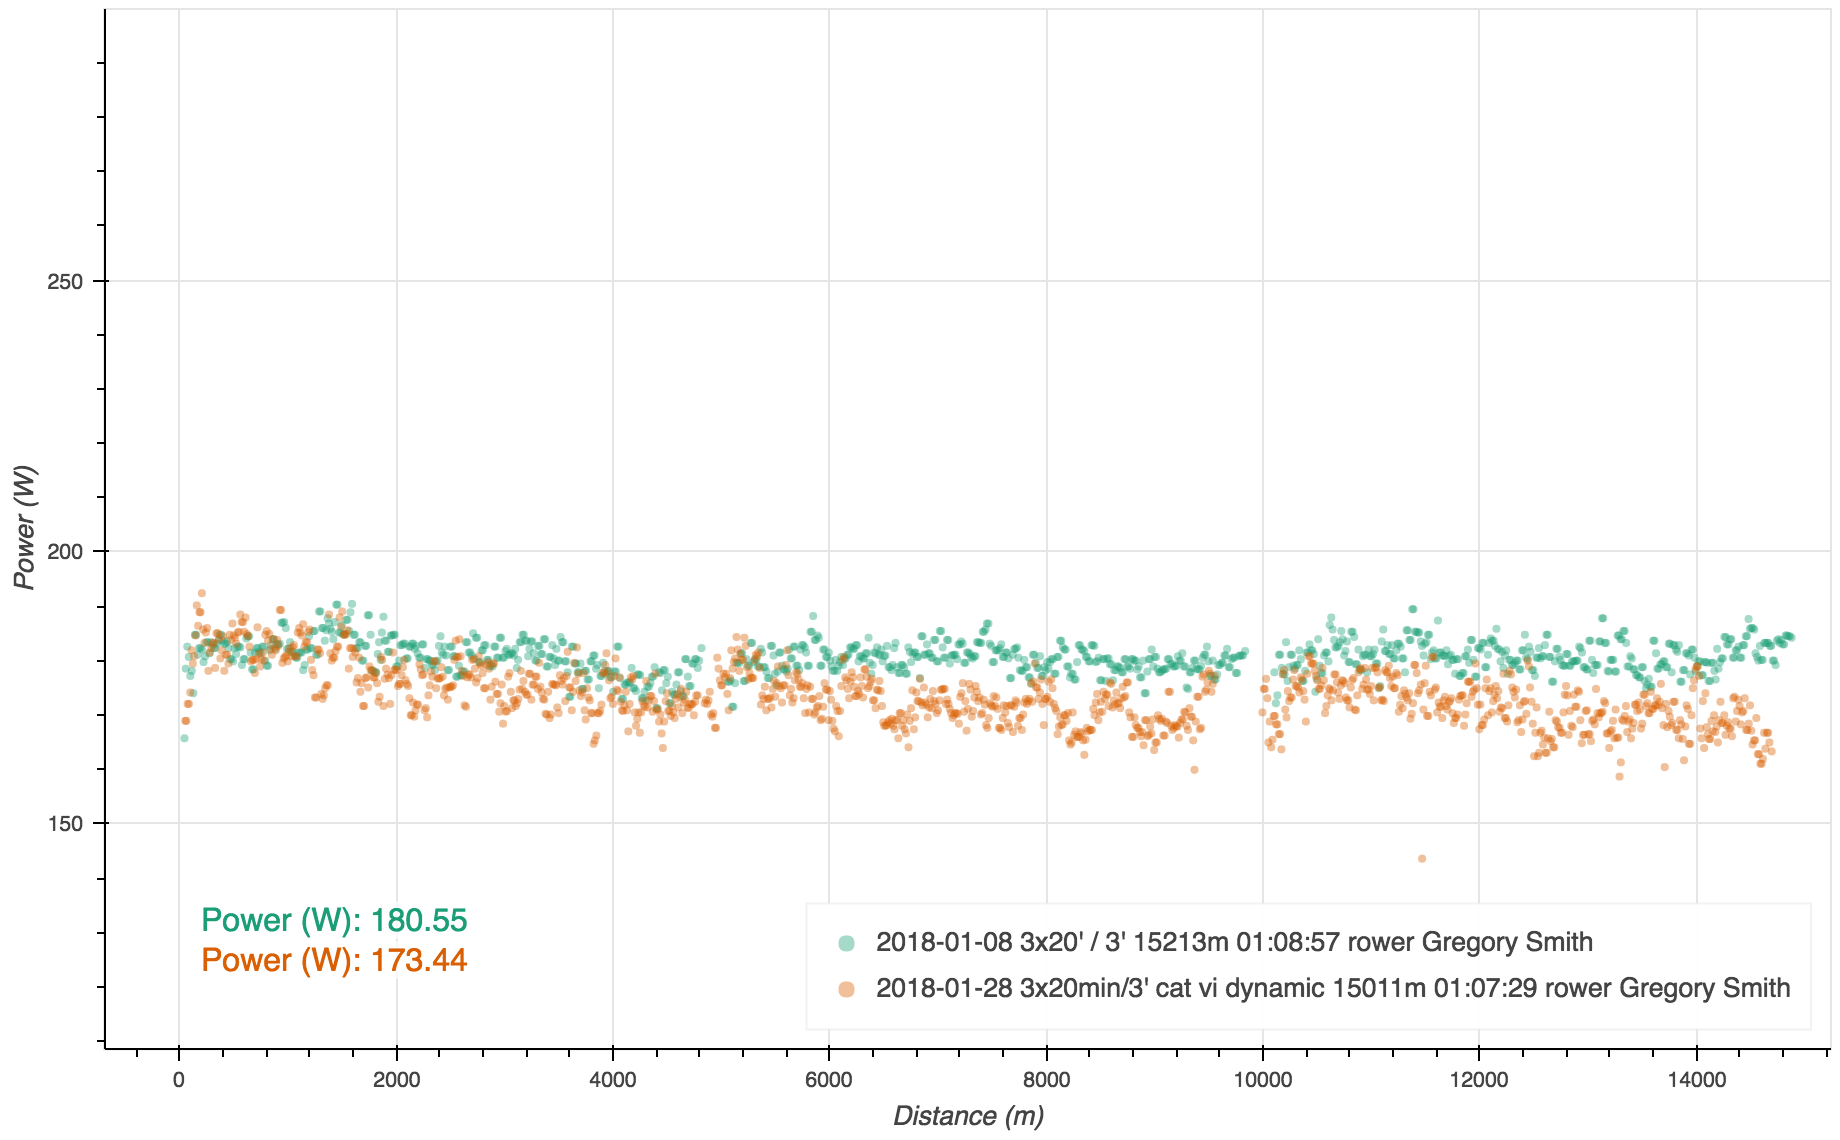Click the 8000 tick label on distance axis

tap(1046, 1080)
